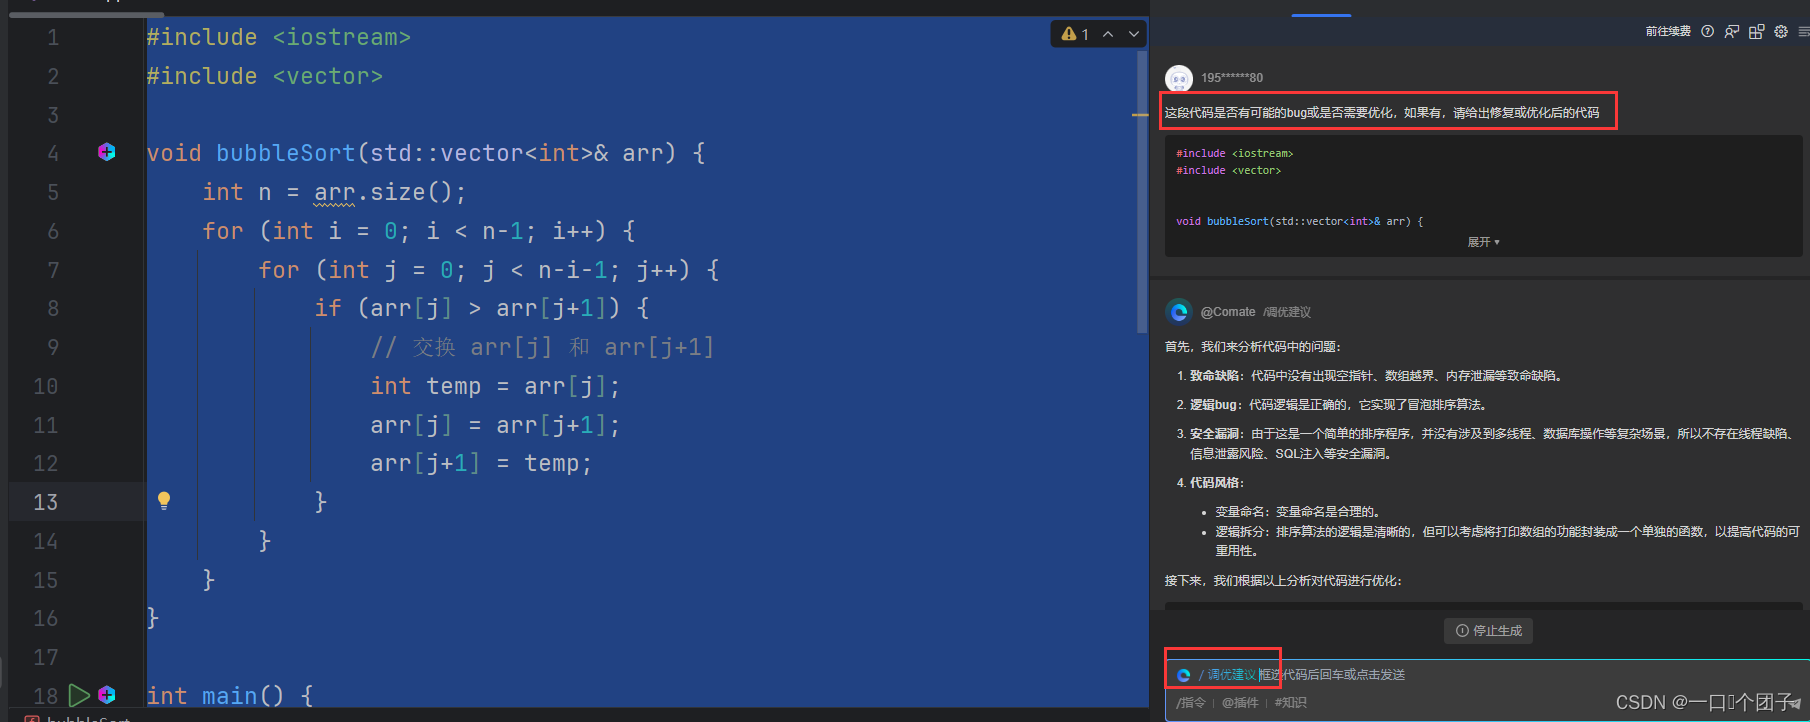The height and width of the screenshot is (722, 1810).
Task: Click the /指令 command shortcut
Action: pos(1191,703)
